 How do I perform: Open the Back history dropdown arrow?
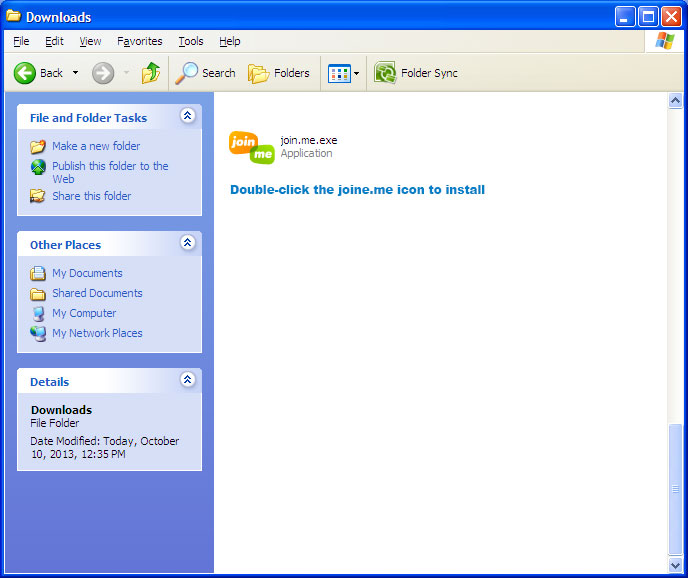point(75,74)
